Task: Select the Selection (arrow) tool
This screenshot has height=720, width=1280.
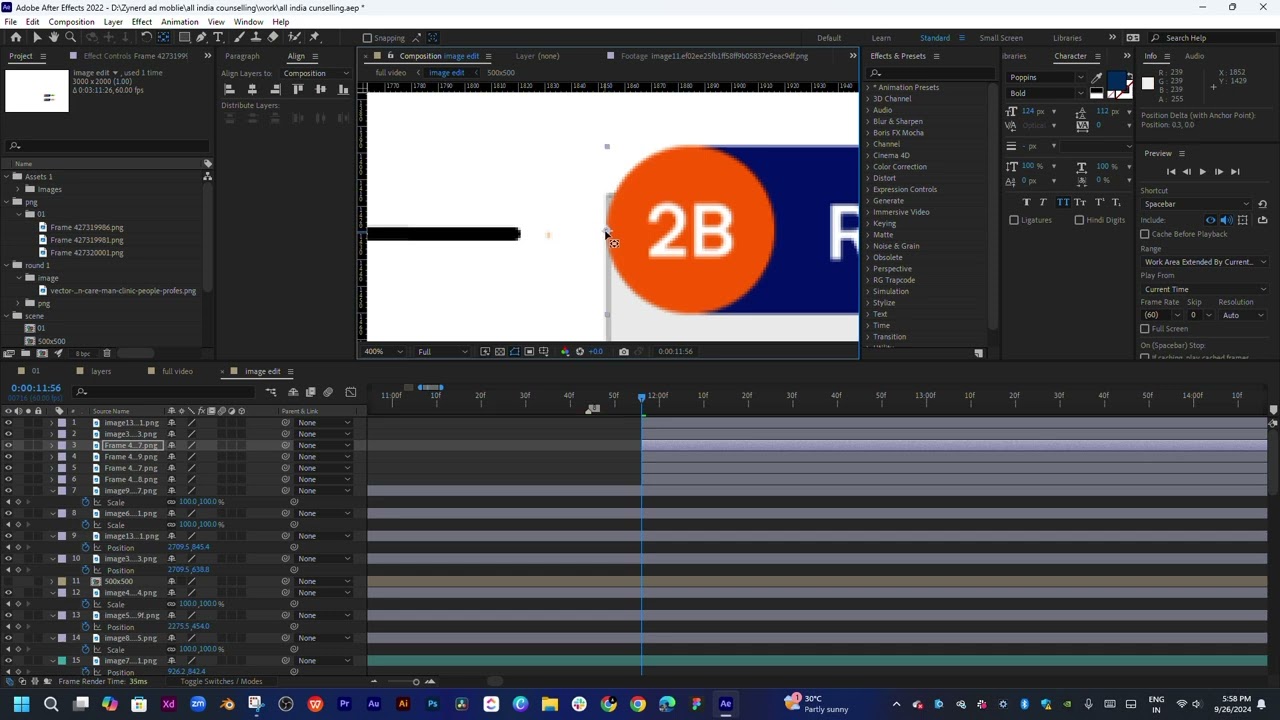Action: coord(37,37)
